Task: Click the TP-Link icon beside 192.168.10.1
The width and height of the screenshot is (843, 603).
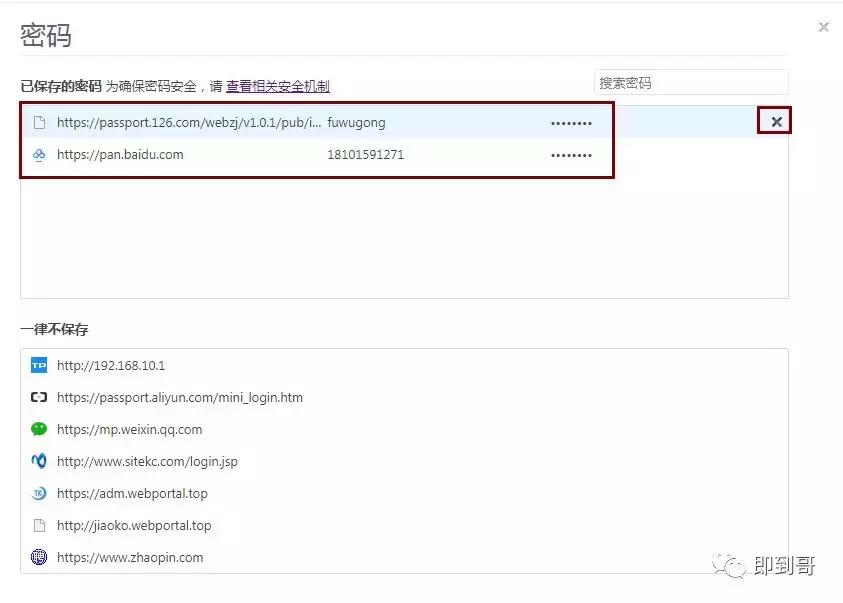Action: tap(39, 365)
